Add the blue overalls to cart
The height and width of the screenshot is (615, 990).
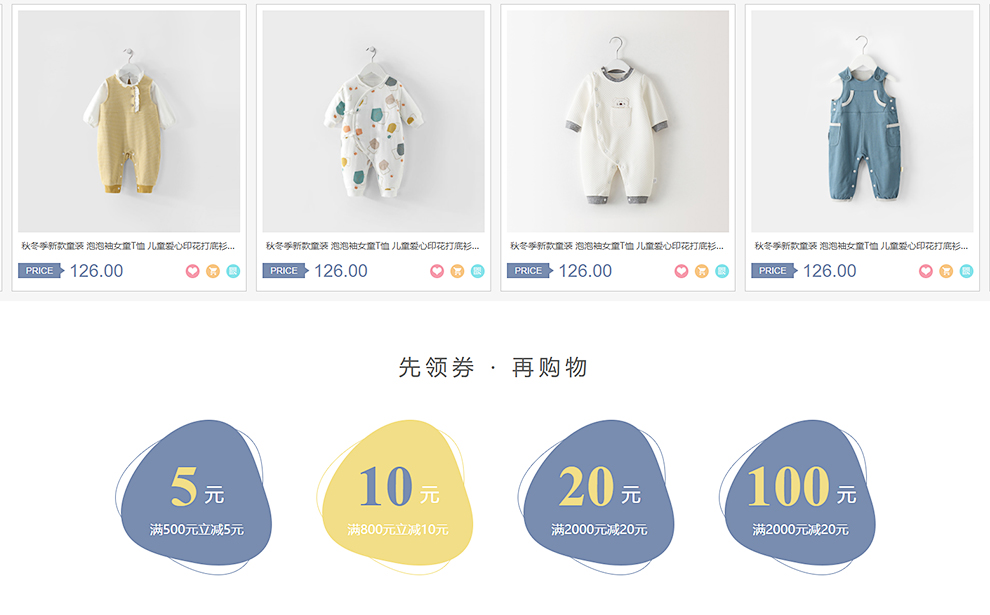[x=946, y=271]
